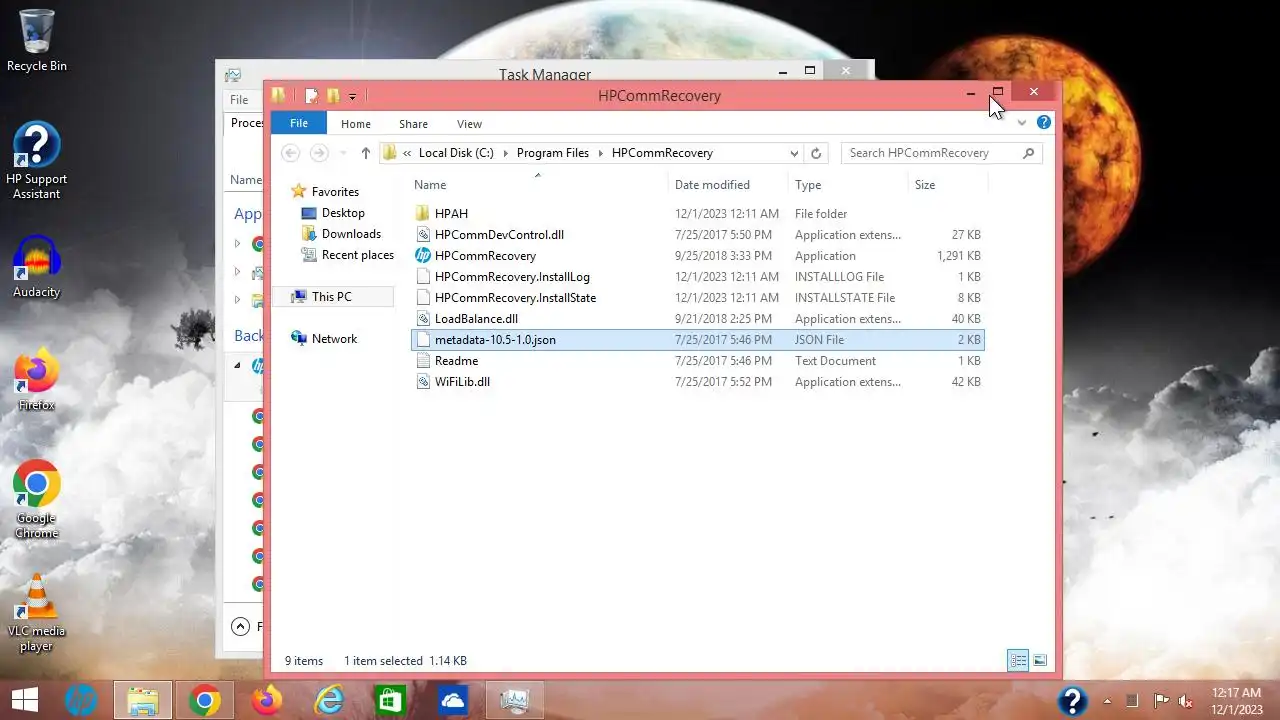Open the File ribbon tab
Viewport: 1280px width, 720px height.
tap(298, 123)
